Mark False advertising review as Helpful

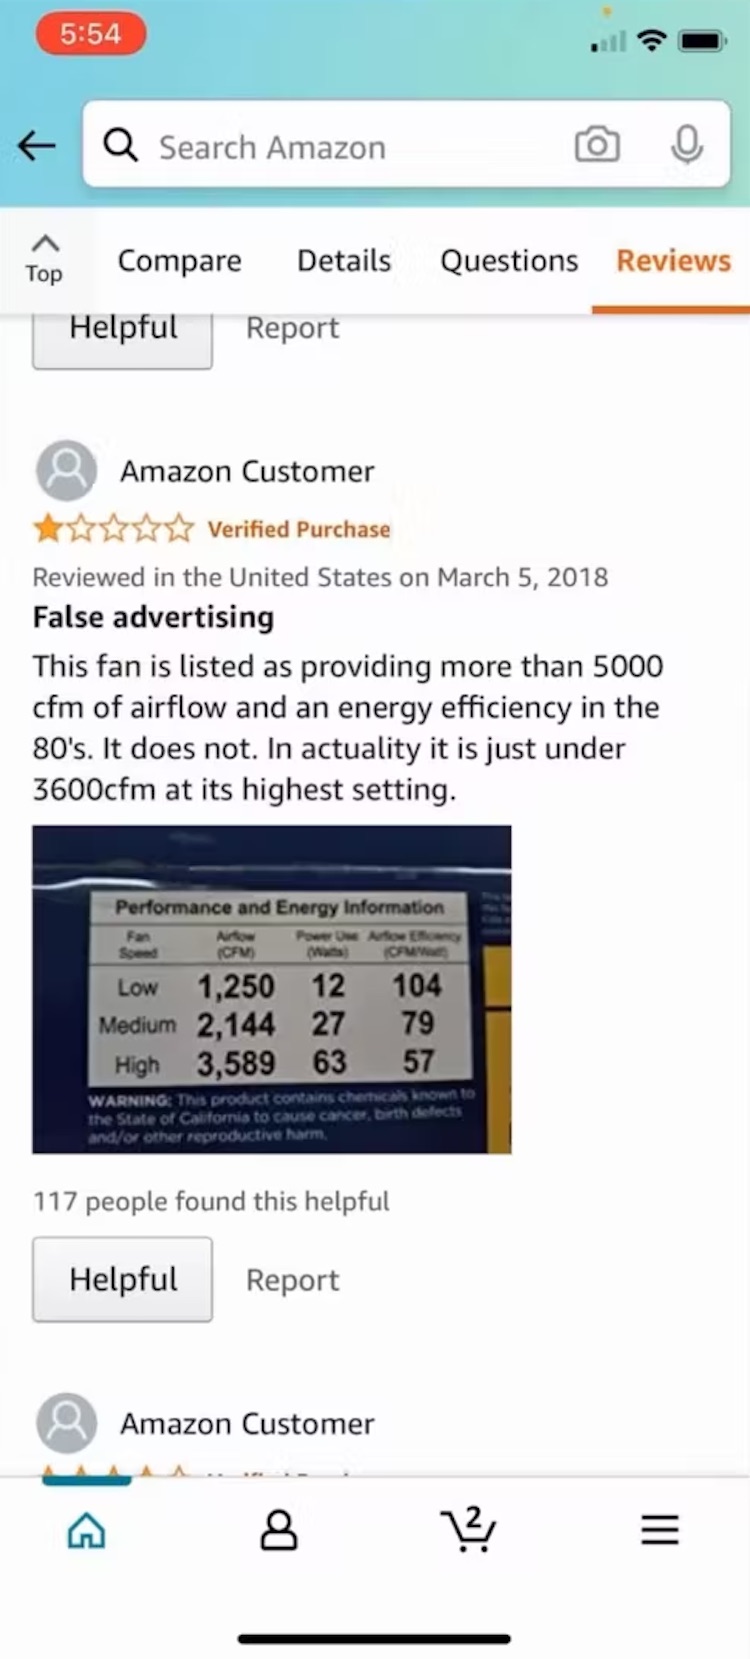point(122,1279)
